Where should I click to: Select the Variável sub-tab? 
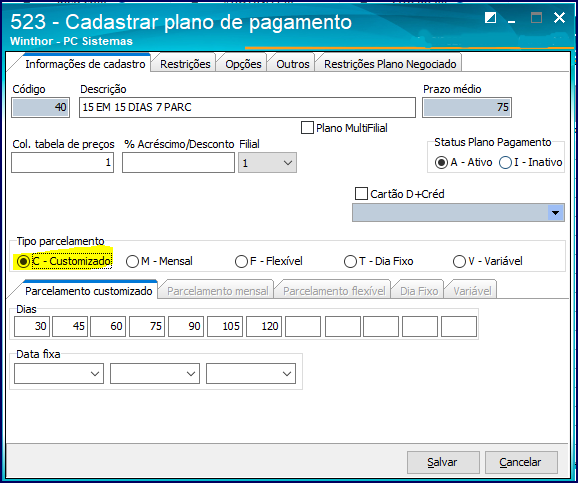pyautogui.click(x=472, y=291)
